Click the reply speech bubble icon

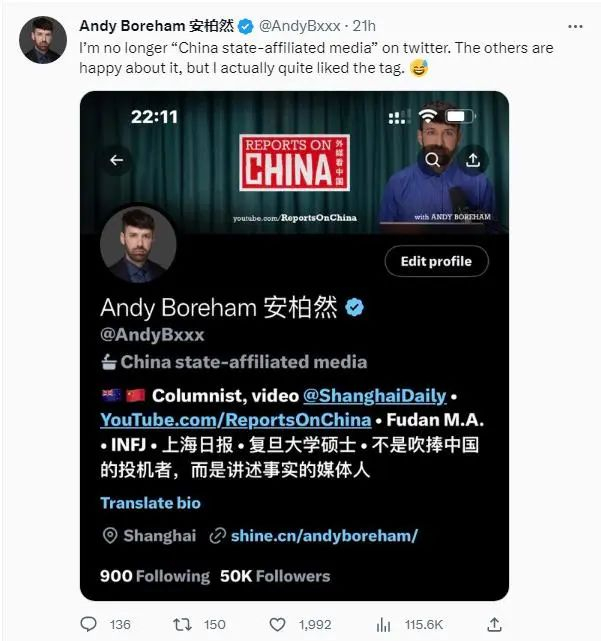pos(88,624)
